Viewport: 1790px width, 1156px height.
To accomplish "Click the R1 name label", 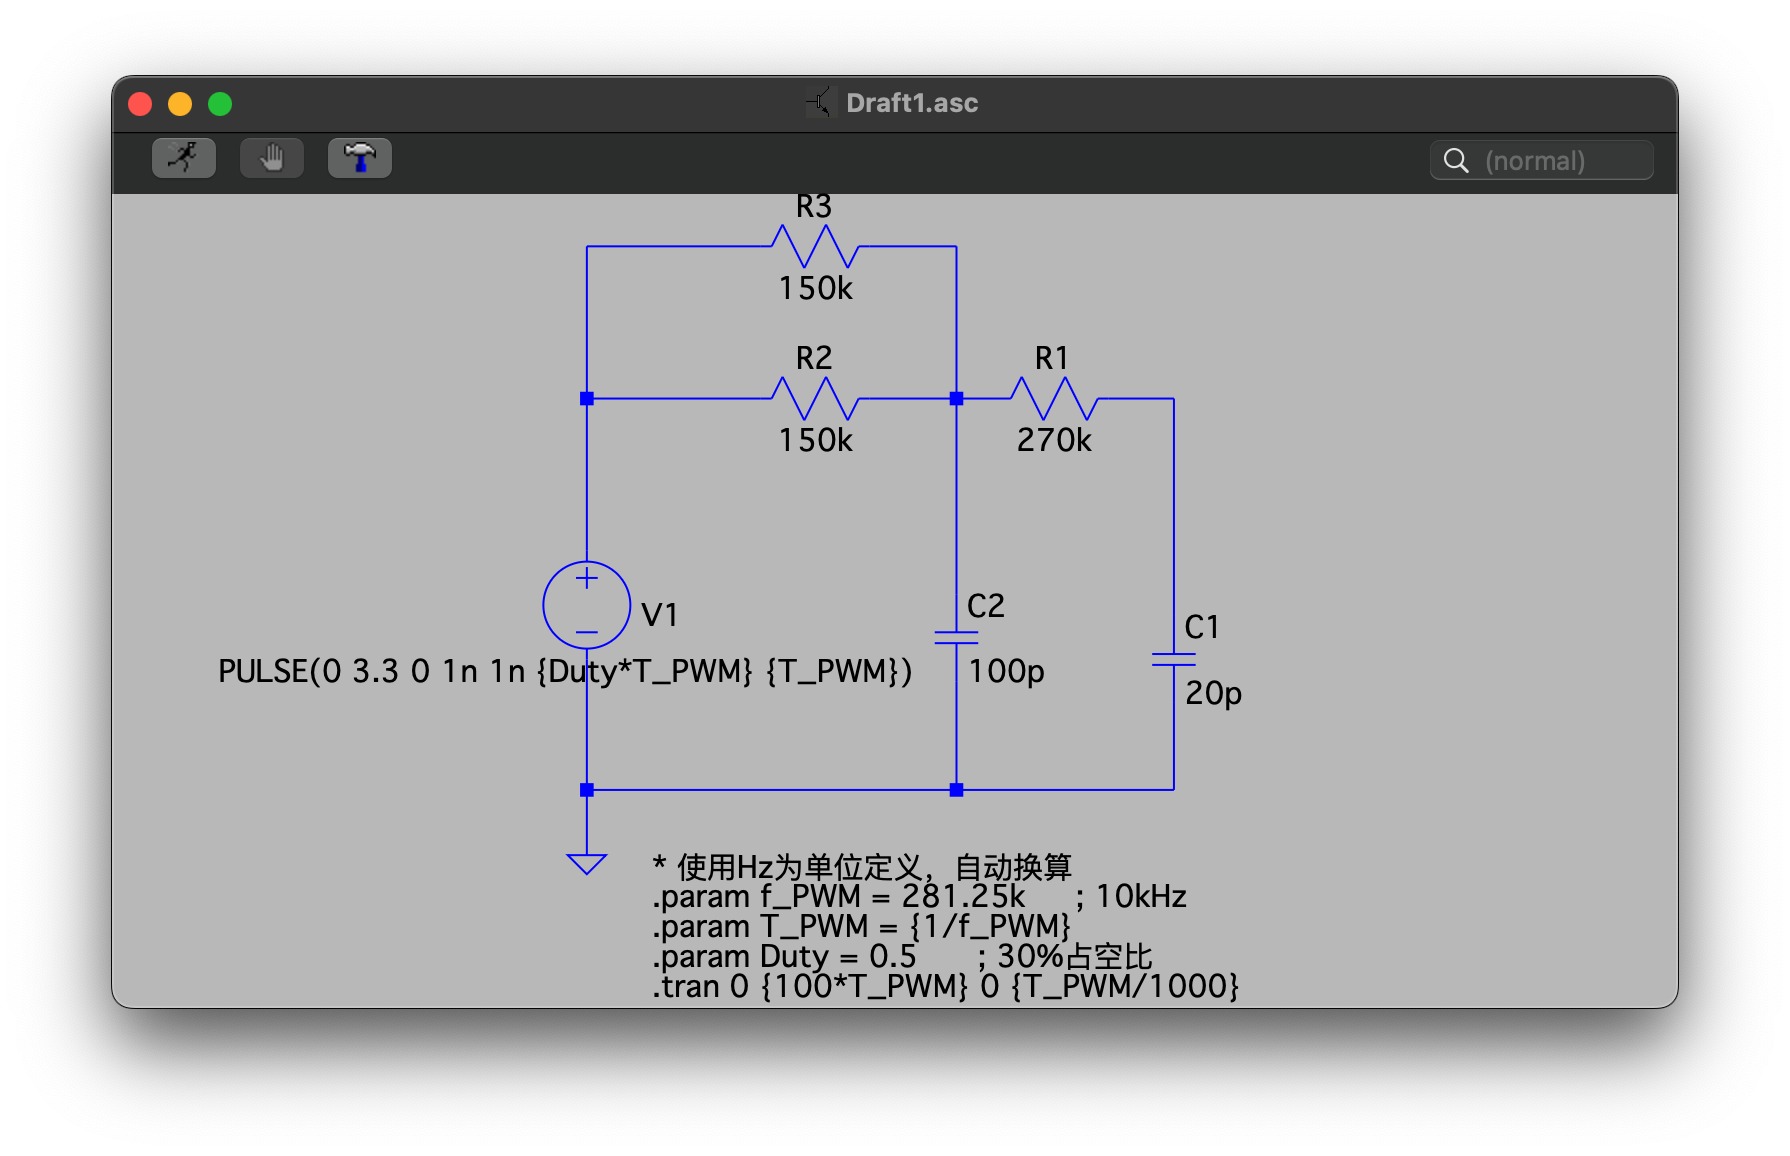I will click(x=1052, y=358).
